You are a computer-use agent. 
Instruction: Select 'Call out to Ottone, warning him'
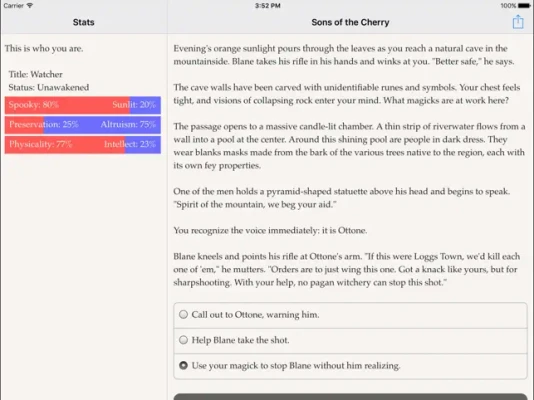click(350, 315)
